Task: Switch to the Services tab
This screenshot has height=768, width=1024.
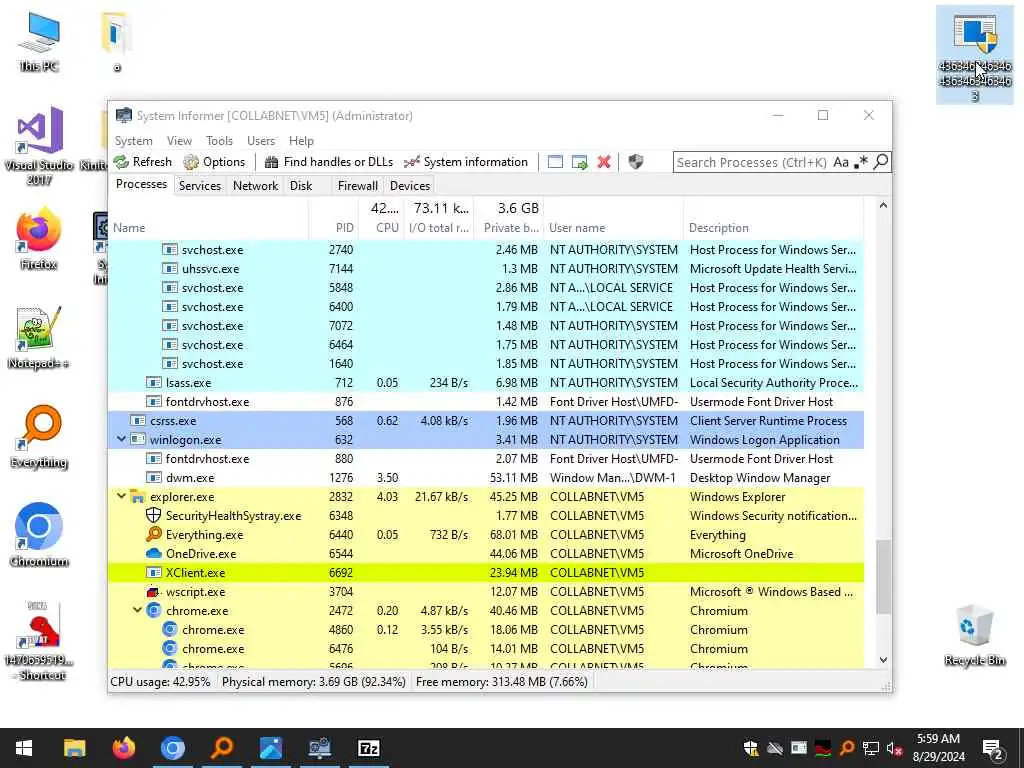Action: [200, 185]
